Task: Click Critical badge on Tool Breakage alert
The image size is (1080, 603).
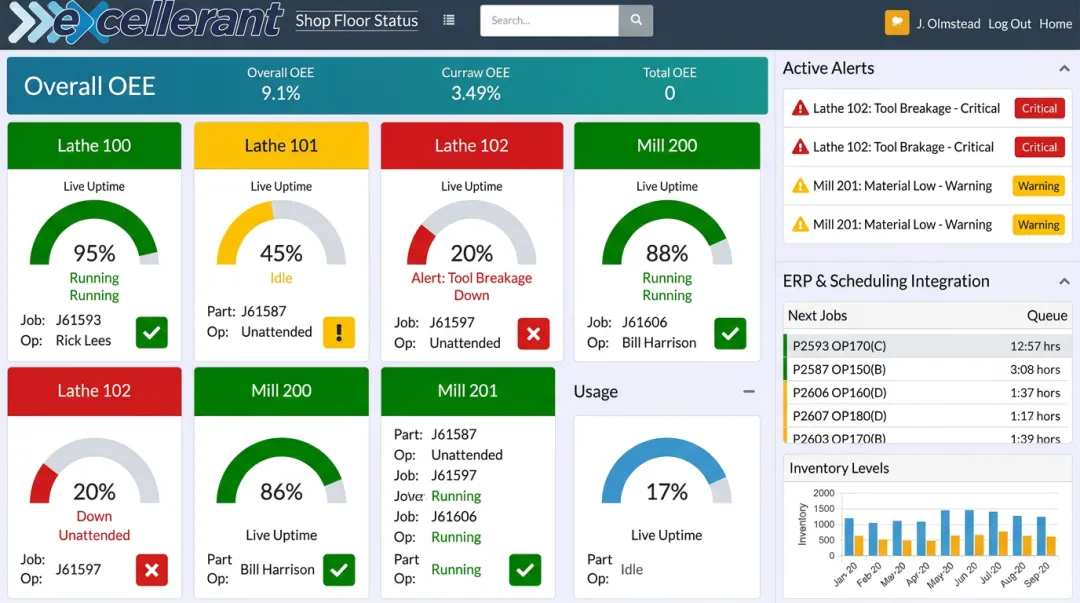Action: click(1039, 108)
